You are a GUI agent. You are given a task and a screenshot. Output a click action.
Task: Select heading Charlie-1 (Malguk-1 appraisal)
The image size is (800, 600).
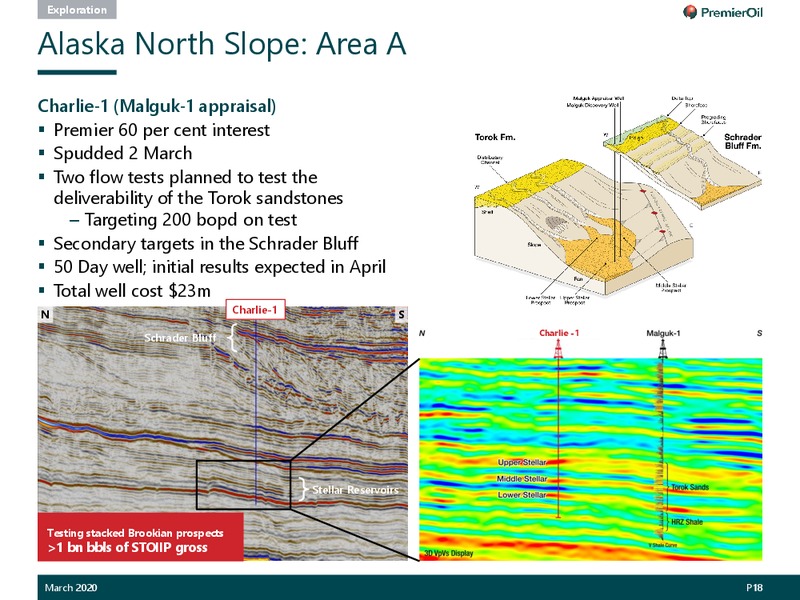[x=157, y=106]
